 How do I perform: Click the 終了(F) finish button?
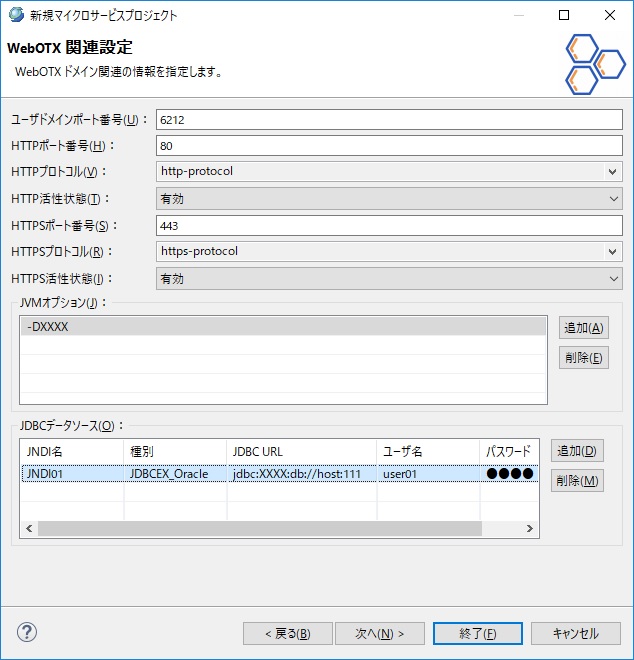click(x=477, y=633)
